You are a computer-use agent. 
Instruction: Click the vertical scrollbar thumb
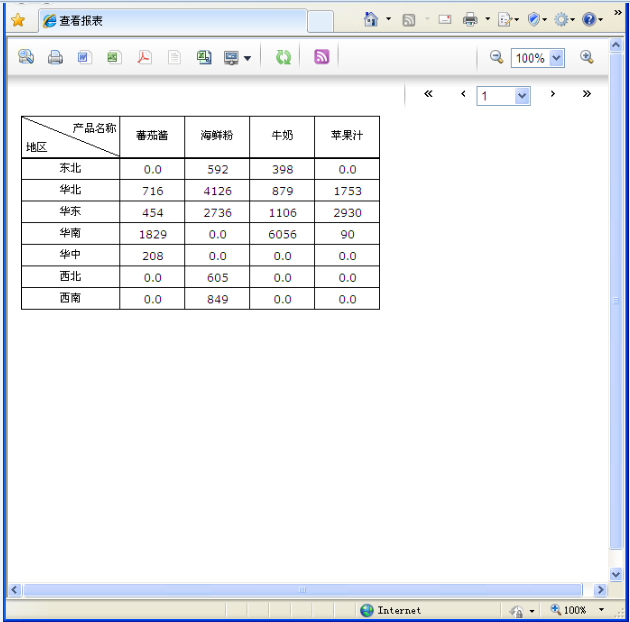(x=616, y=301)
